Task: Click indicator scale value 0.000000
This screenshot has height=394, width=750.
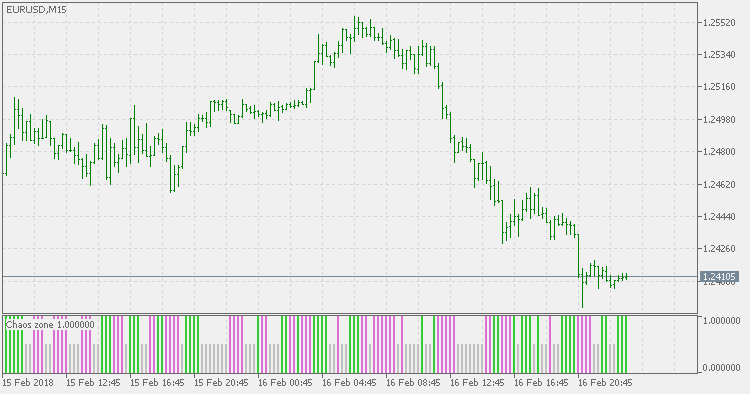Action: pyautogui.click(x=721, y=368)
